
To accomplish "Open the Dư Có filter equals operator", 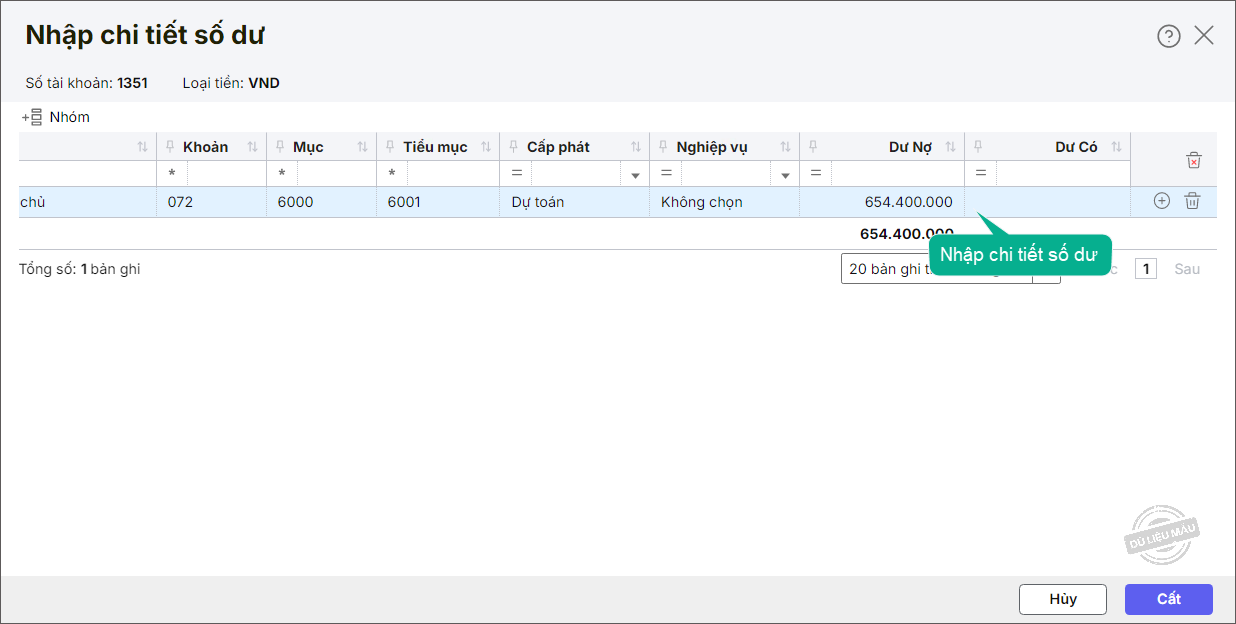I will (x=981, y=174).
